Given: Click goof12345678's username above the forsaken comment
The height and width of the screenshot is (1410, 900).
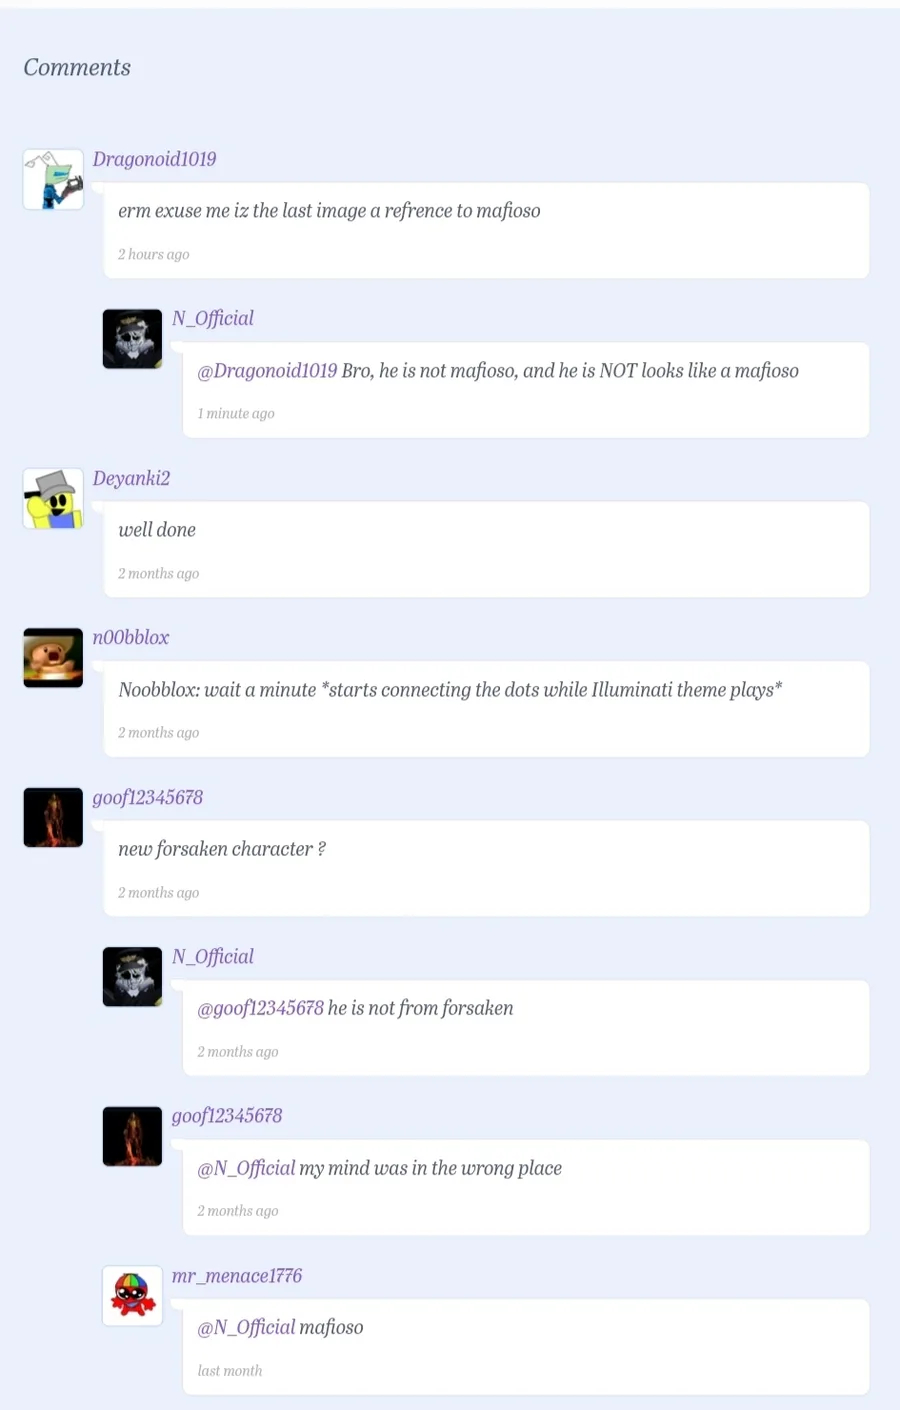Looking at the screenshot, I should click(x=147, y=797).
